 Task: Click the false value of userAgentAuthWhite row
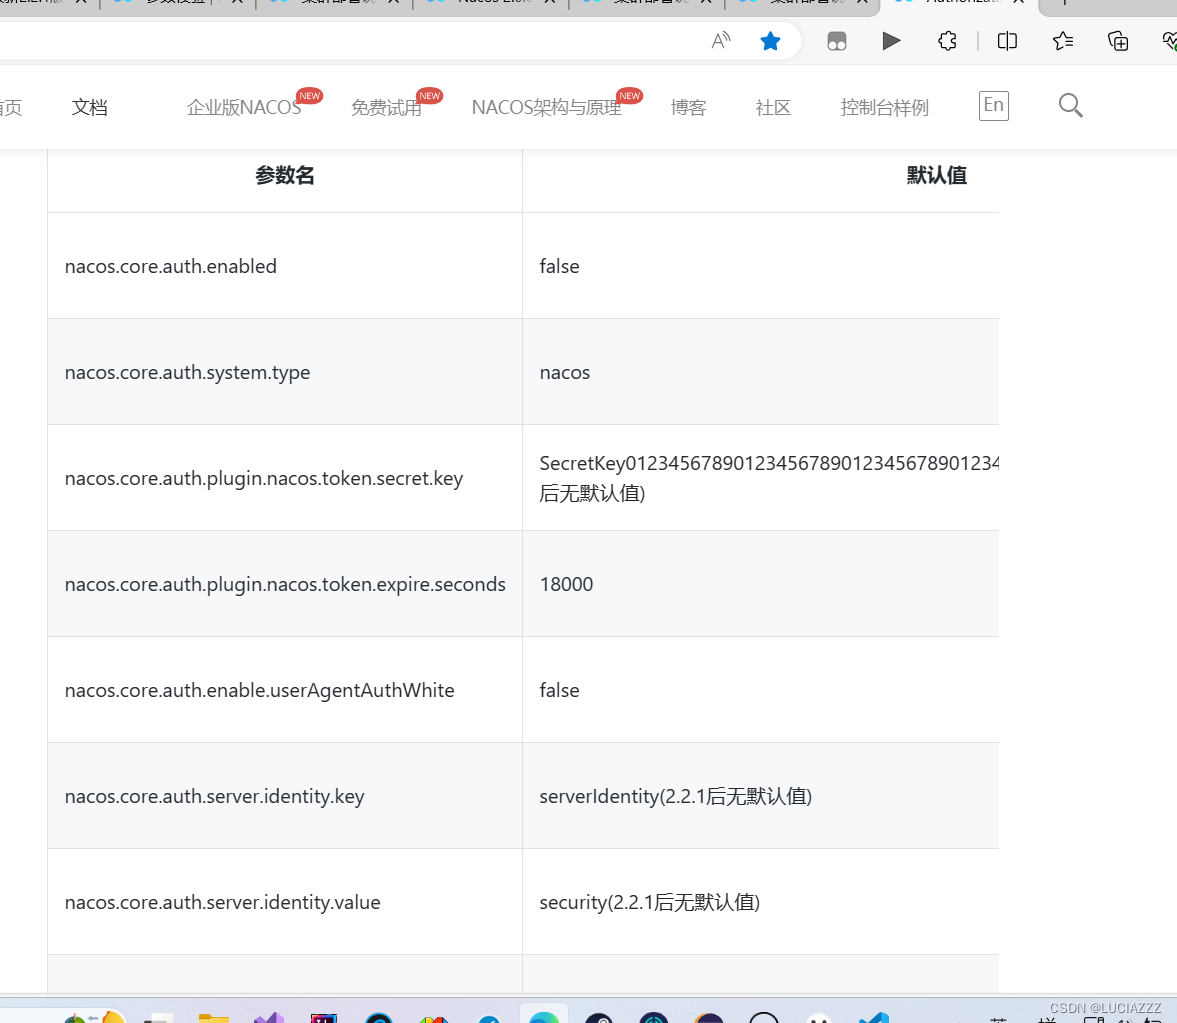(559, 690)
